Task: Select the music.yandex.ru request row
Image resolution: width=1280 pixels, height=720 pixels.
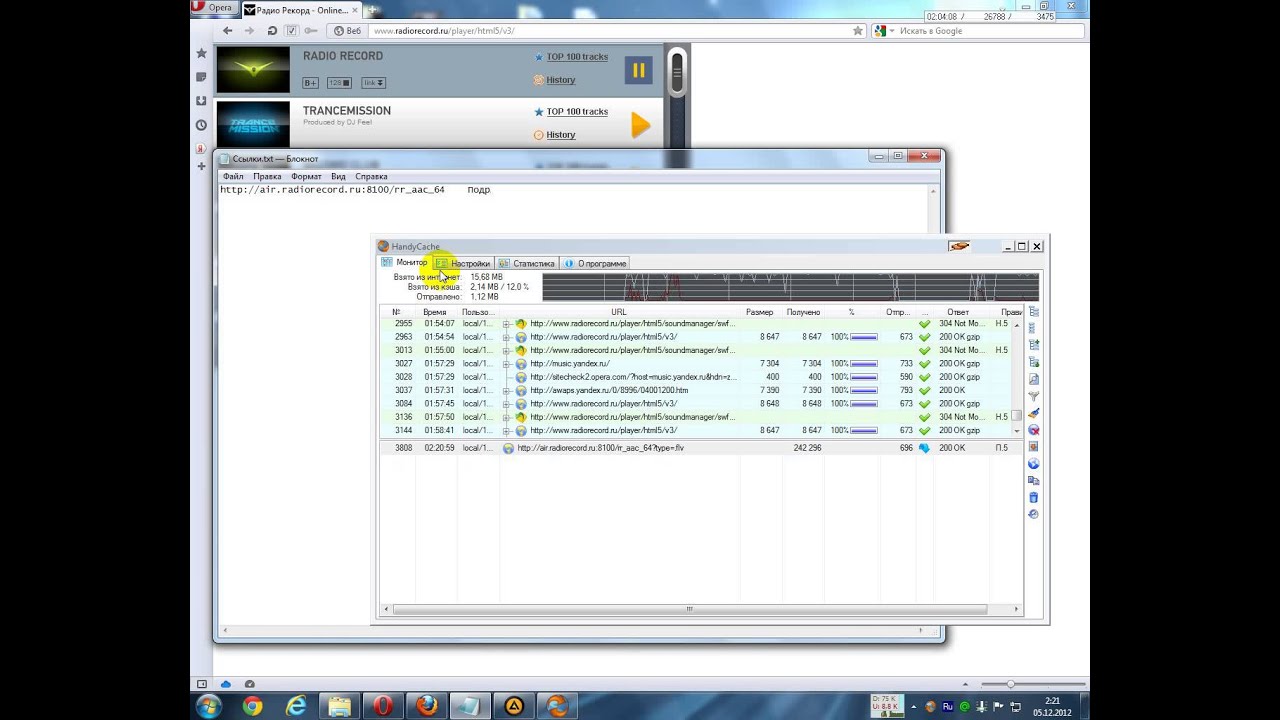Action: pyautogui.click(x=696, y=364)
